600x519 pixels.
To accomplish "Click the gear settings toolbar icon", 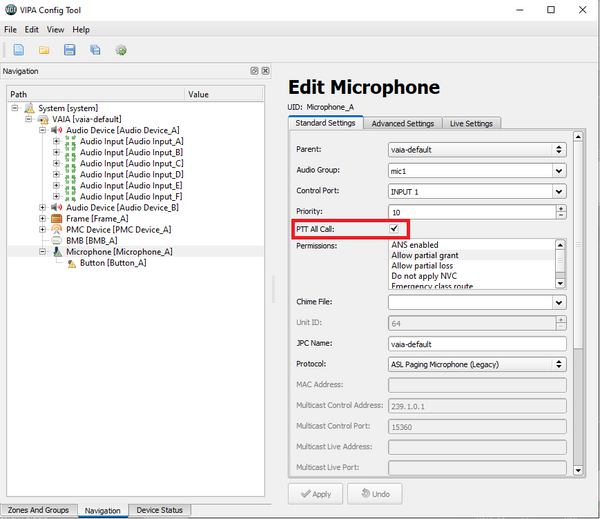I will coord(121,49).
